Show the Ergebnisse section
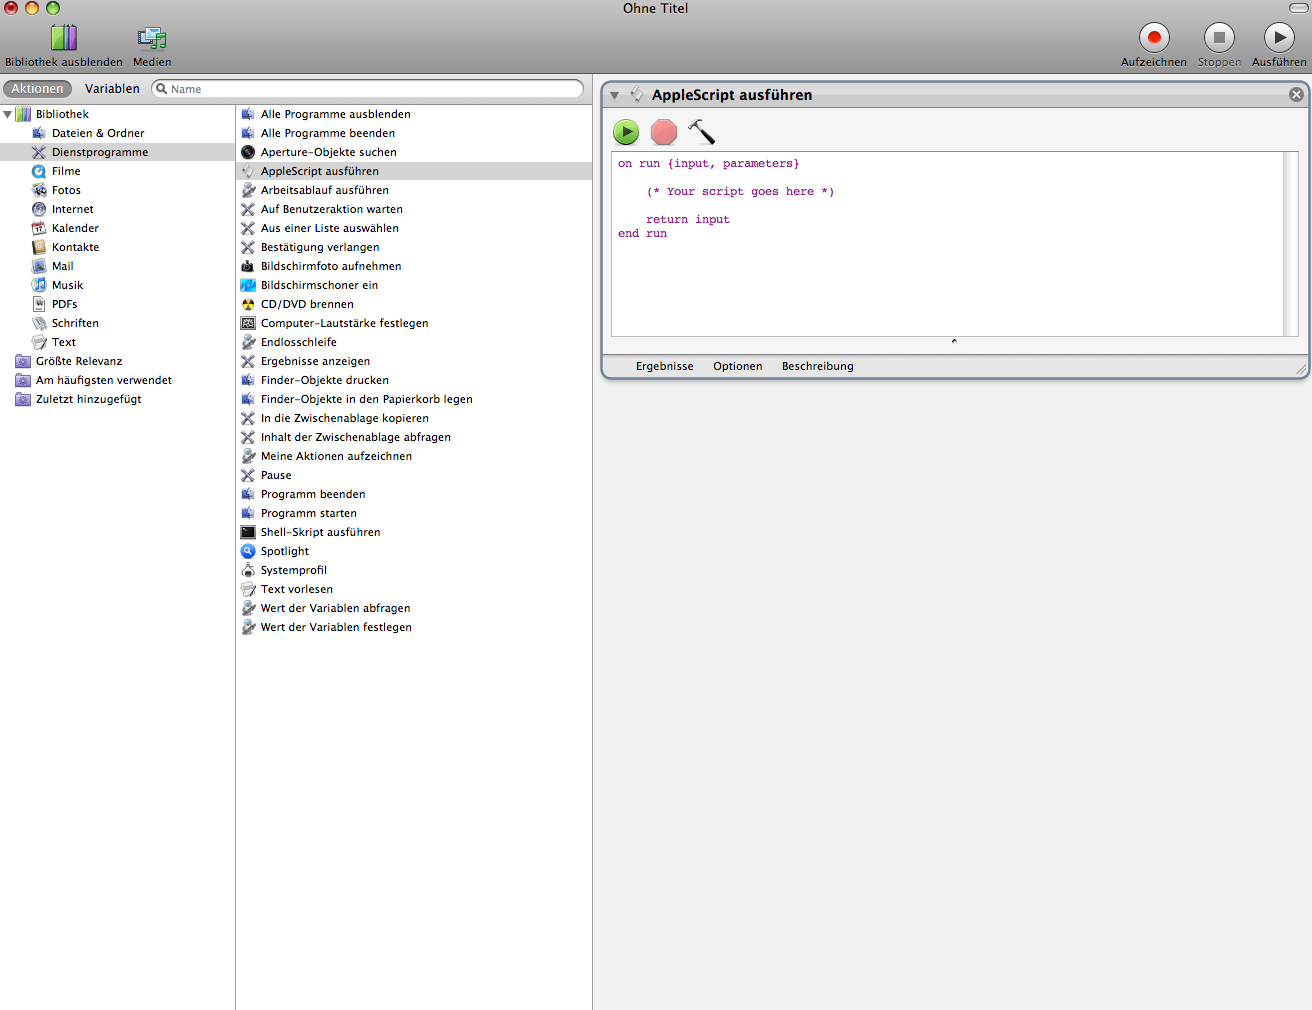 664,366
